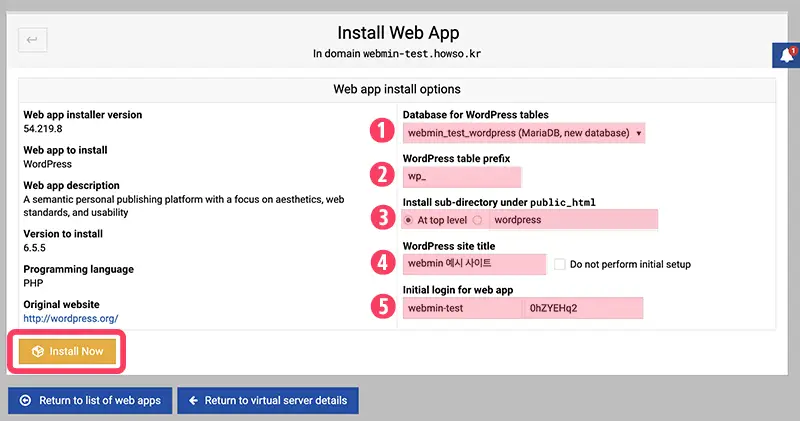Viewport: 800px width, 421px height.
Task: Click the PHP programming language value
Action: click(33, 283)
